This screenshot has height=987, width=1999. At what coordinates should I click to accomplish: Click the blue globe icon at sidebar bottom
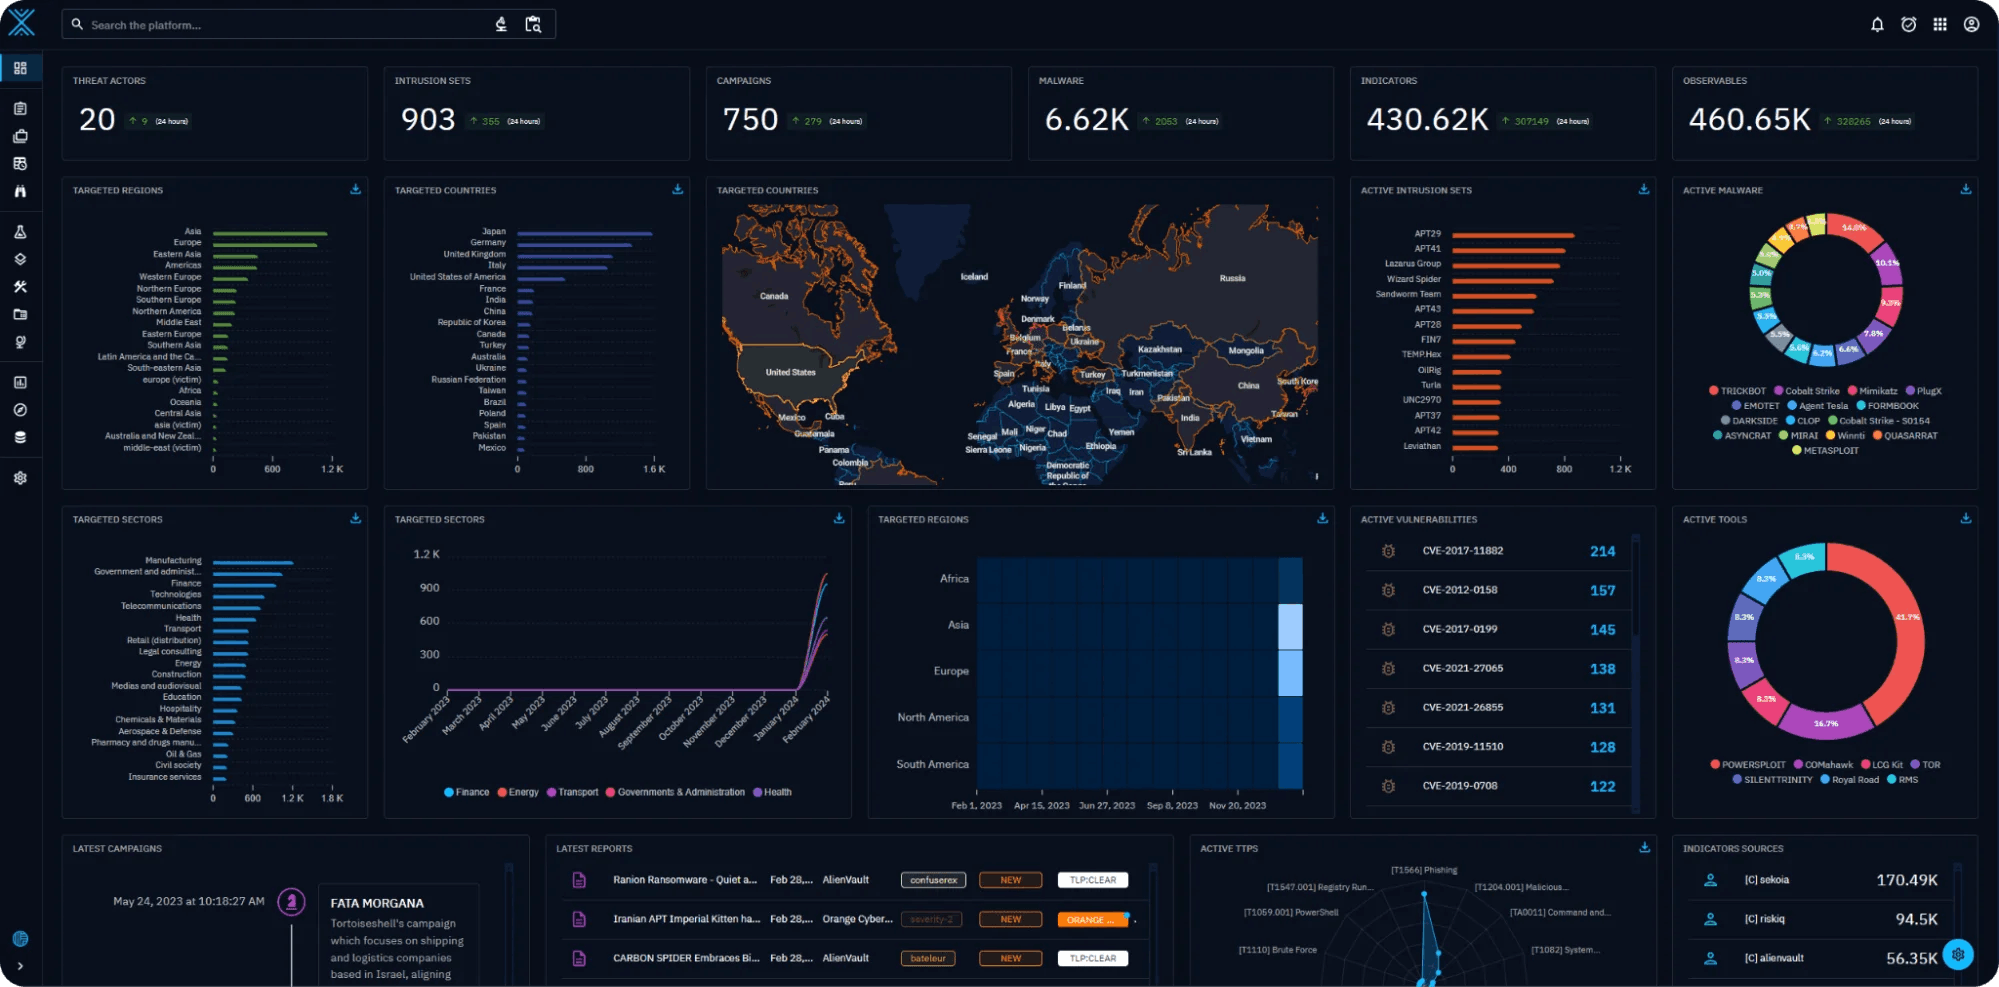pos(20,939)
